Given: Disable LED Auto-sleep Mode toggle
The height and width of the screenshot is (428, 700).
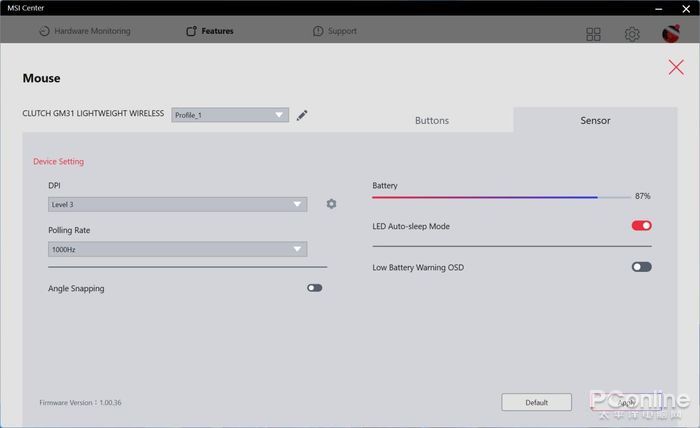Looking at the screenshot, I should tap(642, 225).
